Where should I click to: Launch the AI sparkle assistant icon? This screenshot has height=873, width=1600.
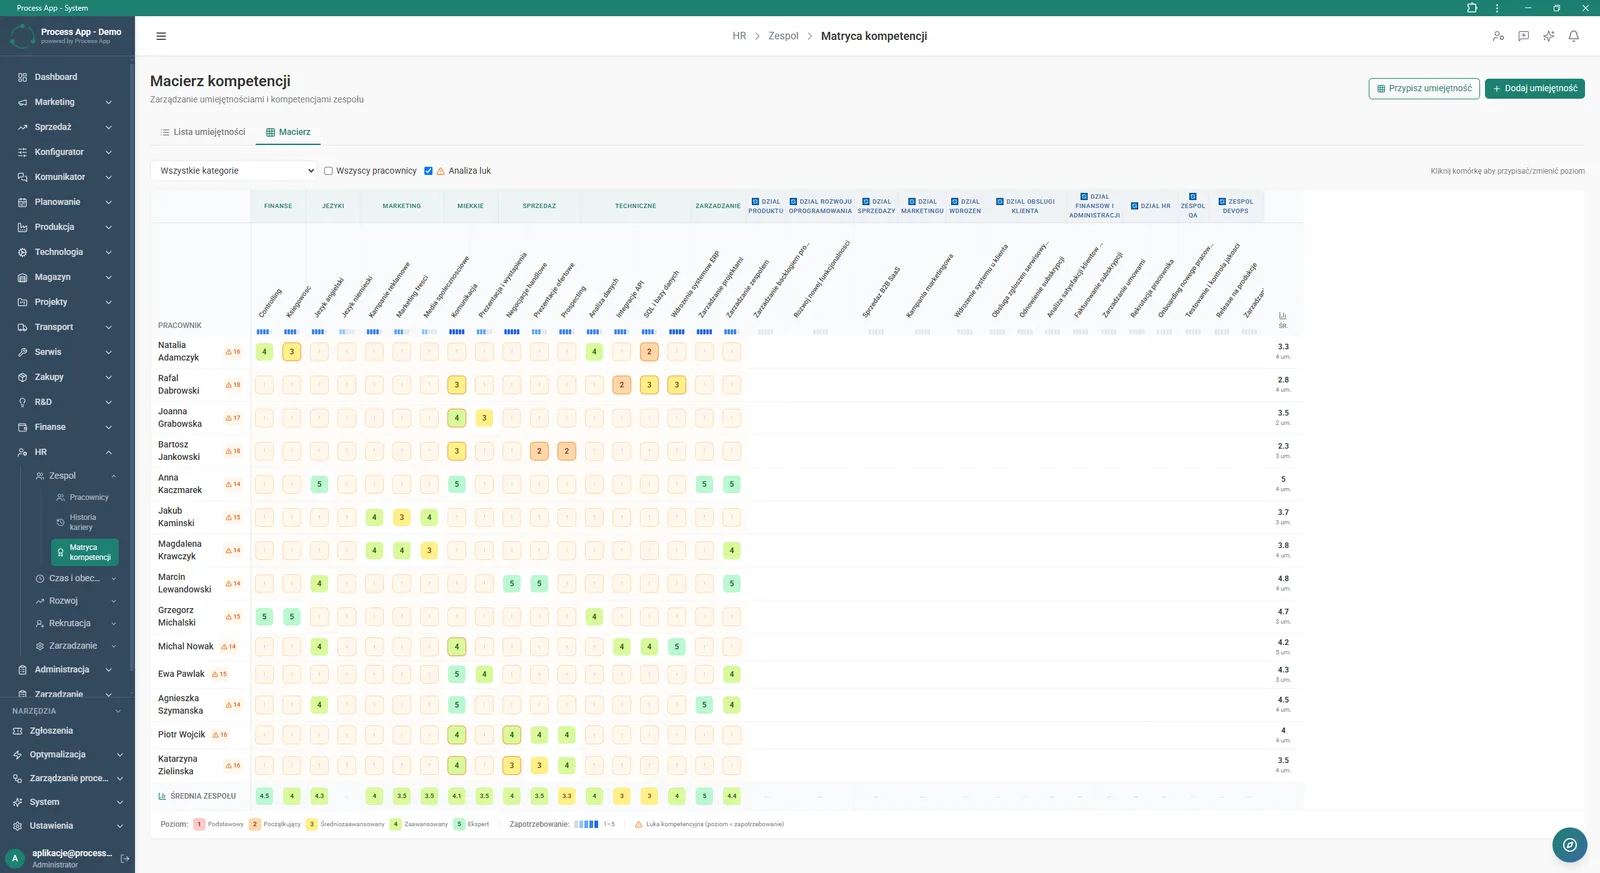1548,36
